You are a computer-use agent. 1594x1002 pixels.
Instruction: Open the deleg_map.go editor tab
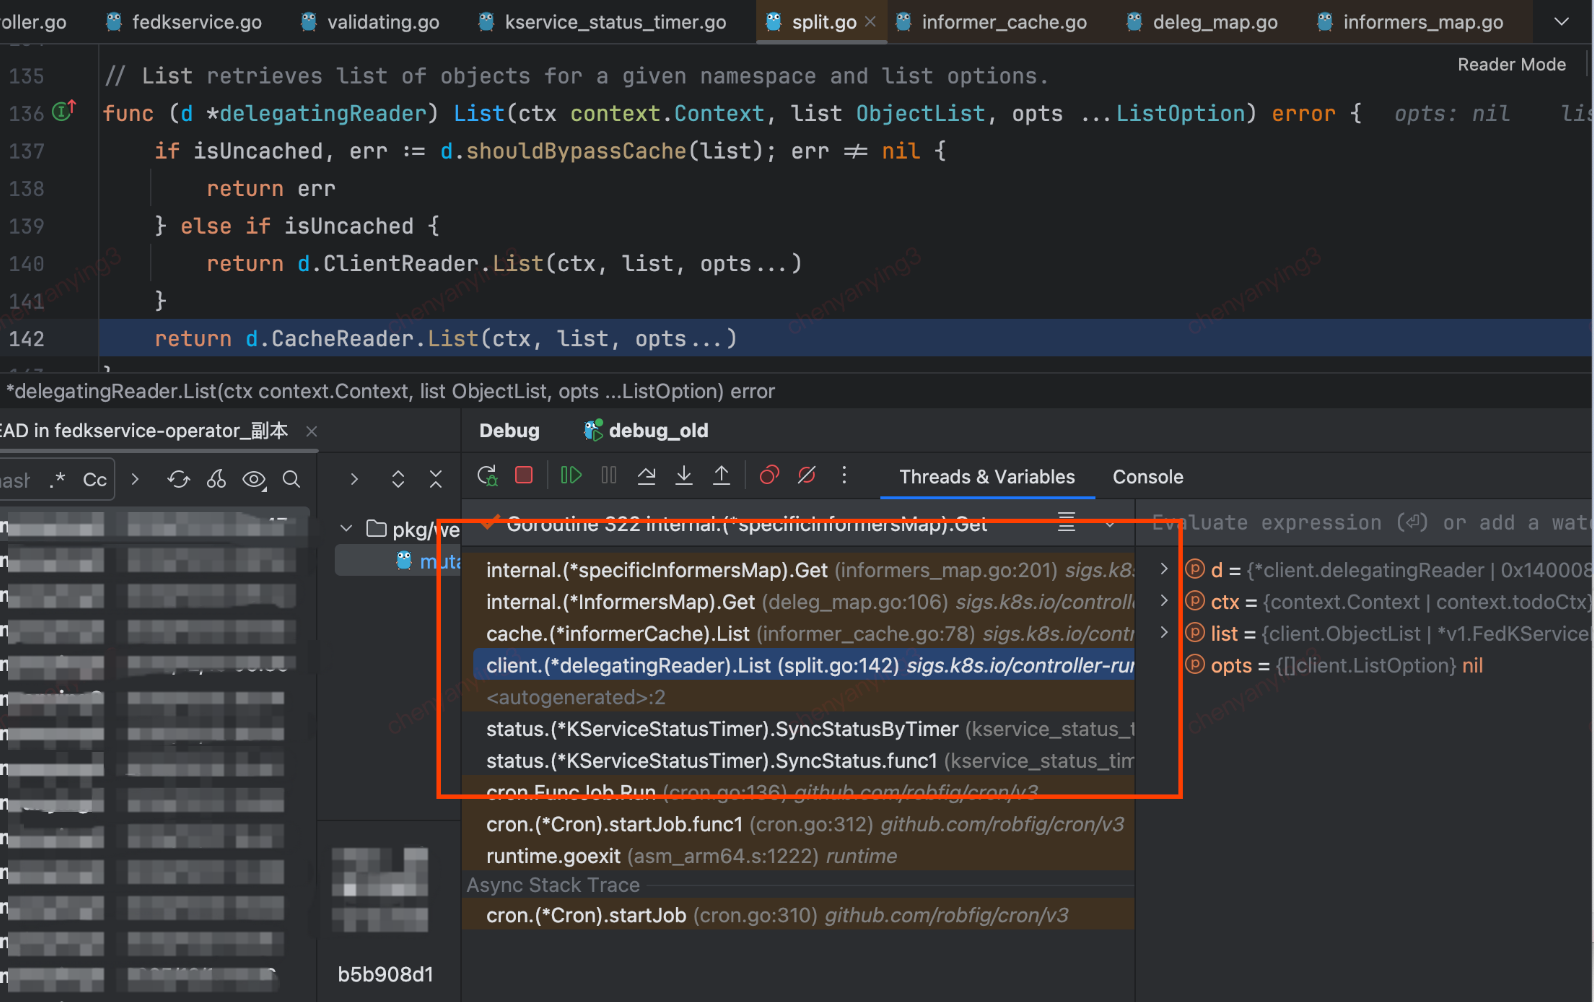point(1202,22)
